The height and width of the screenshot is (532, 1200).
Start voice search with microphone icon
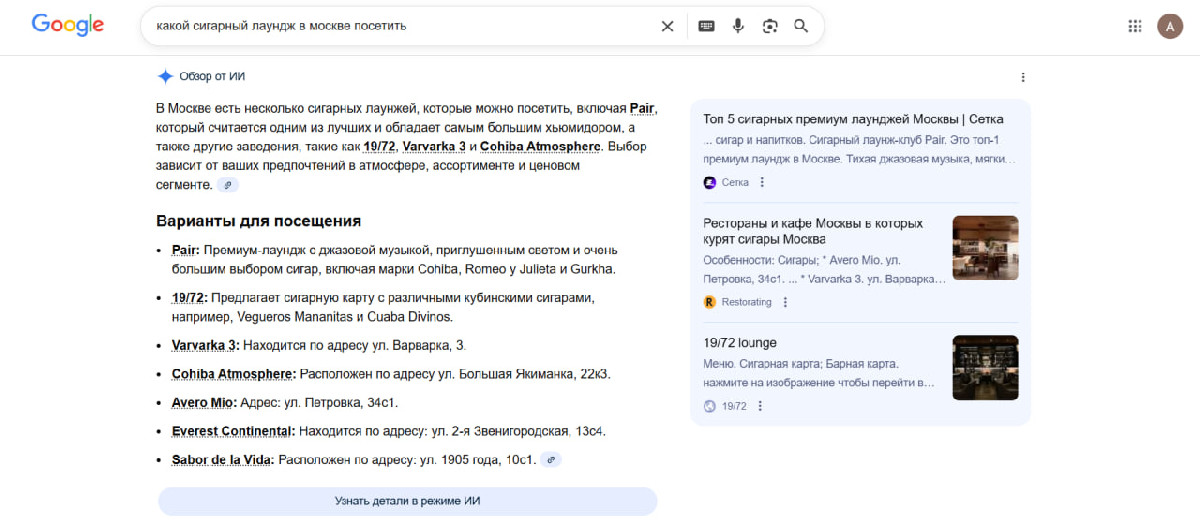(x=738, y=26)
